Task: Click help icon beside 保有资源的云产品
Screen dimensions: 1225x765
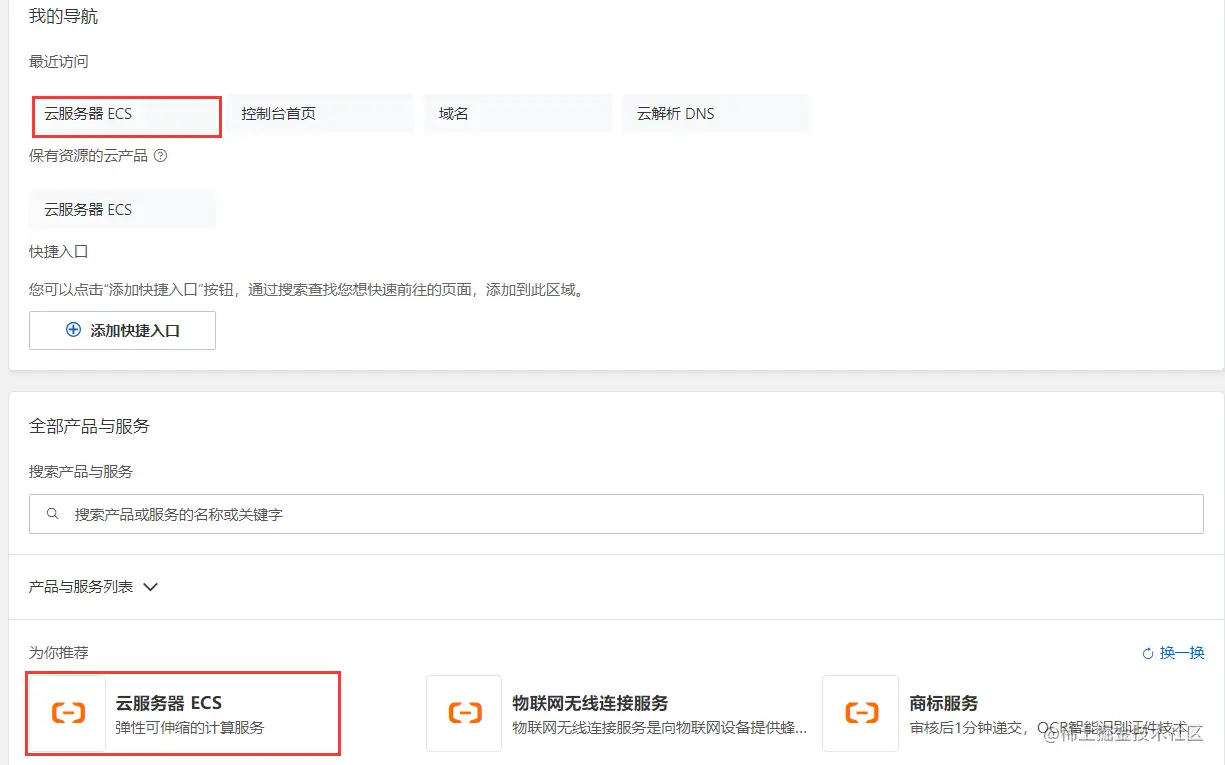Action: tap(160, 156)
